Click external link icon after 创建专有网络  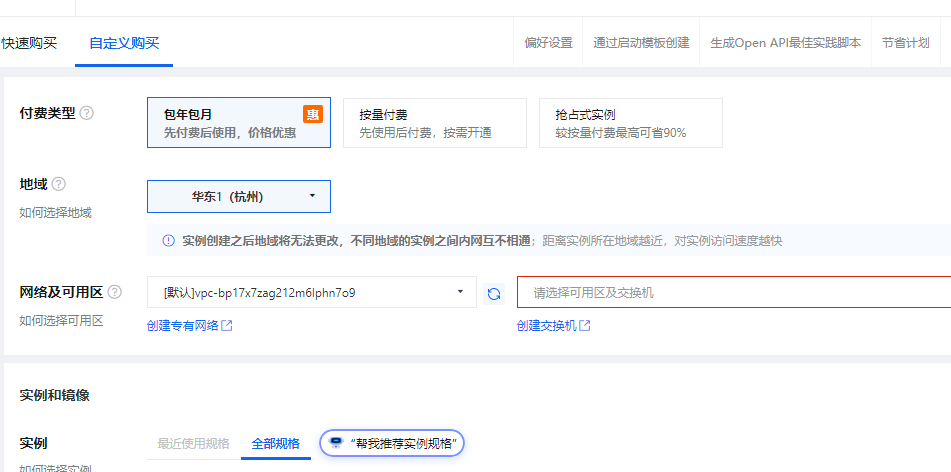coord(227,326)
